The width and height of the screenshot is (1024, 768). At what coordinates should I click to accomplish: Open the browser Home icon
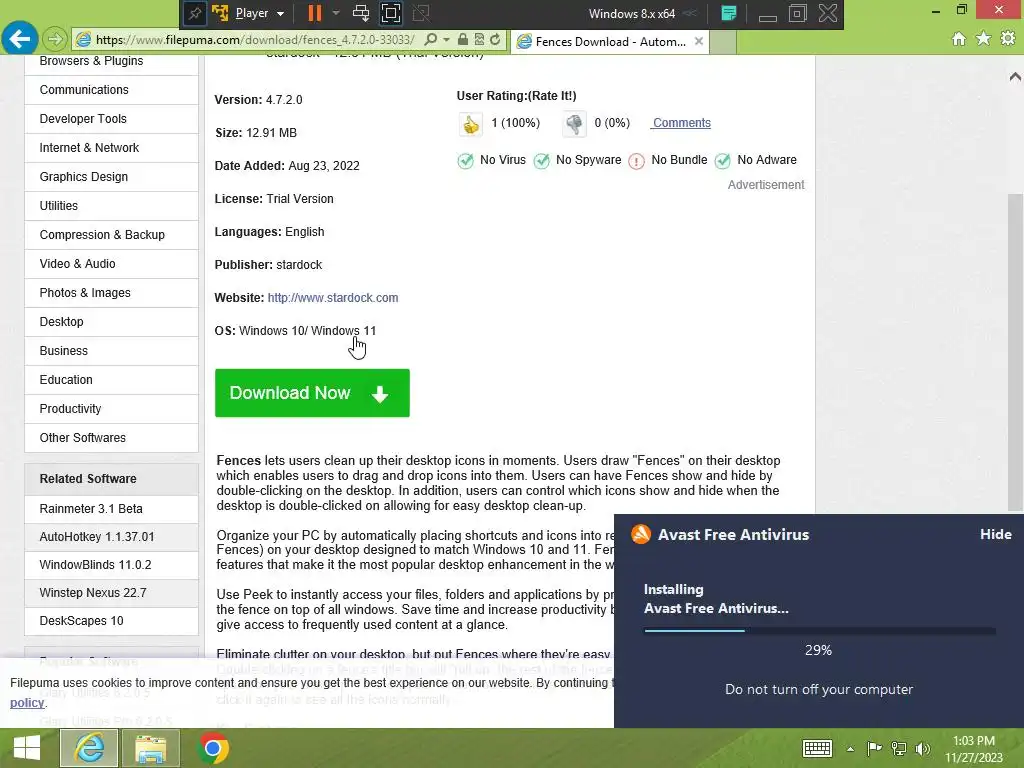959,39
